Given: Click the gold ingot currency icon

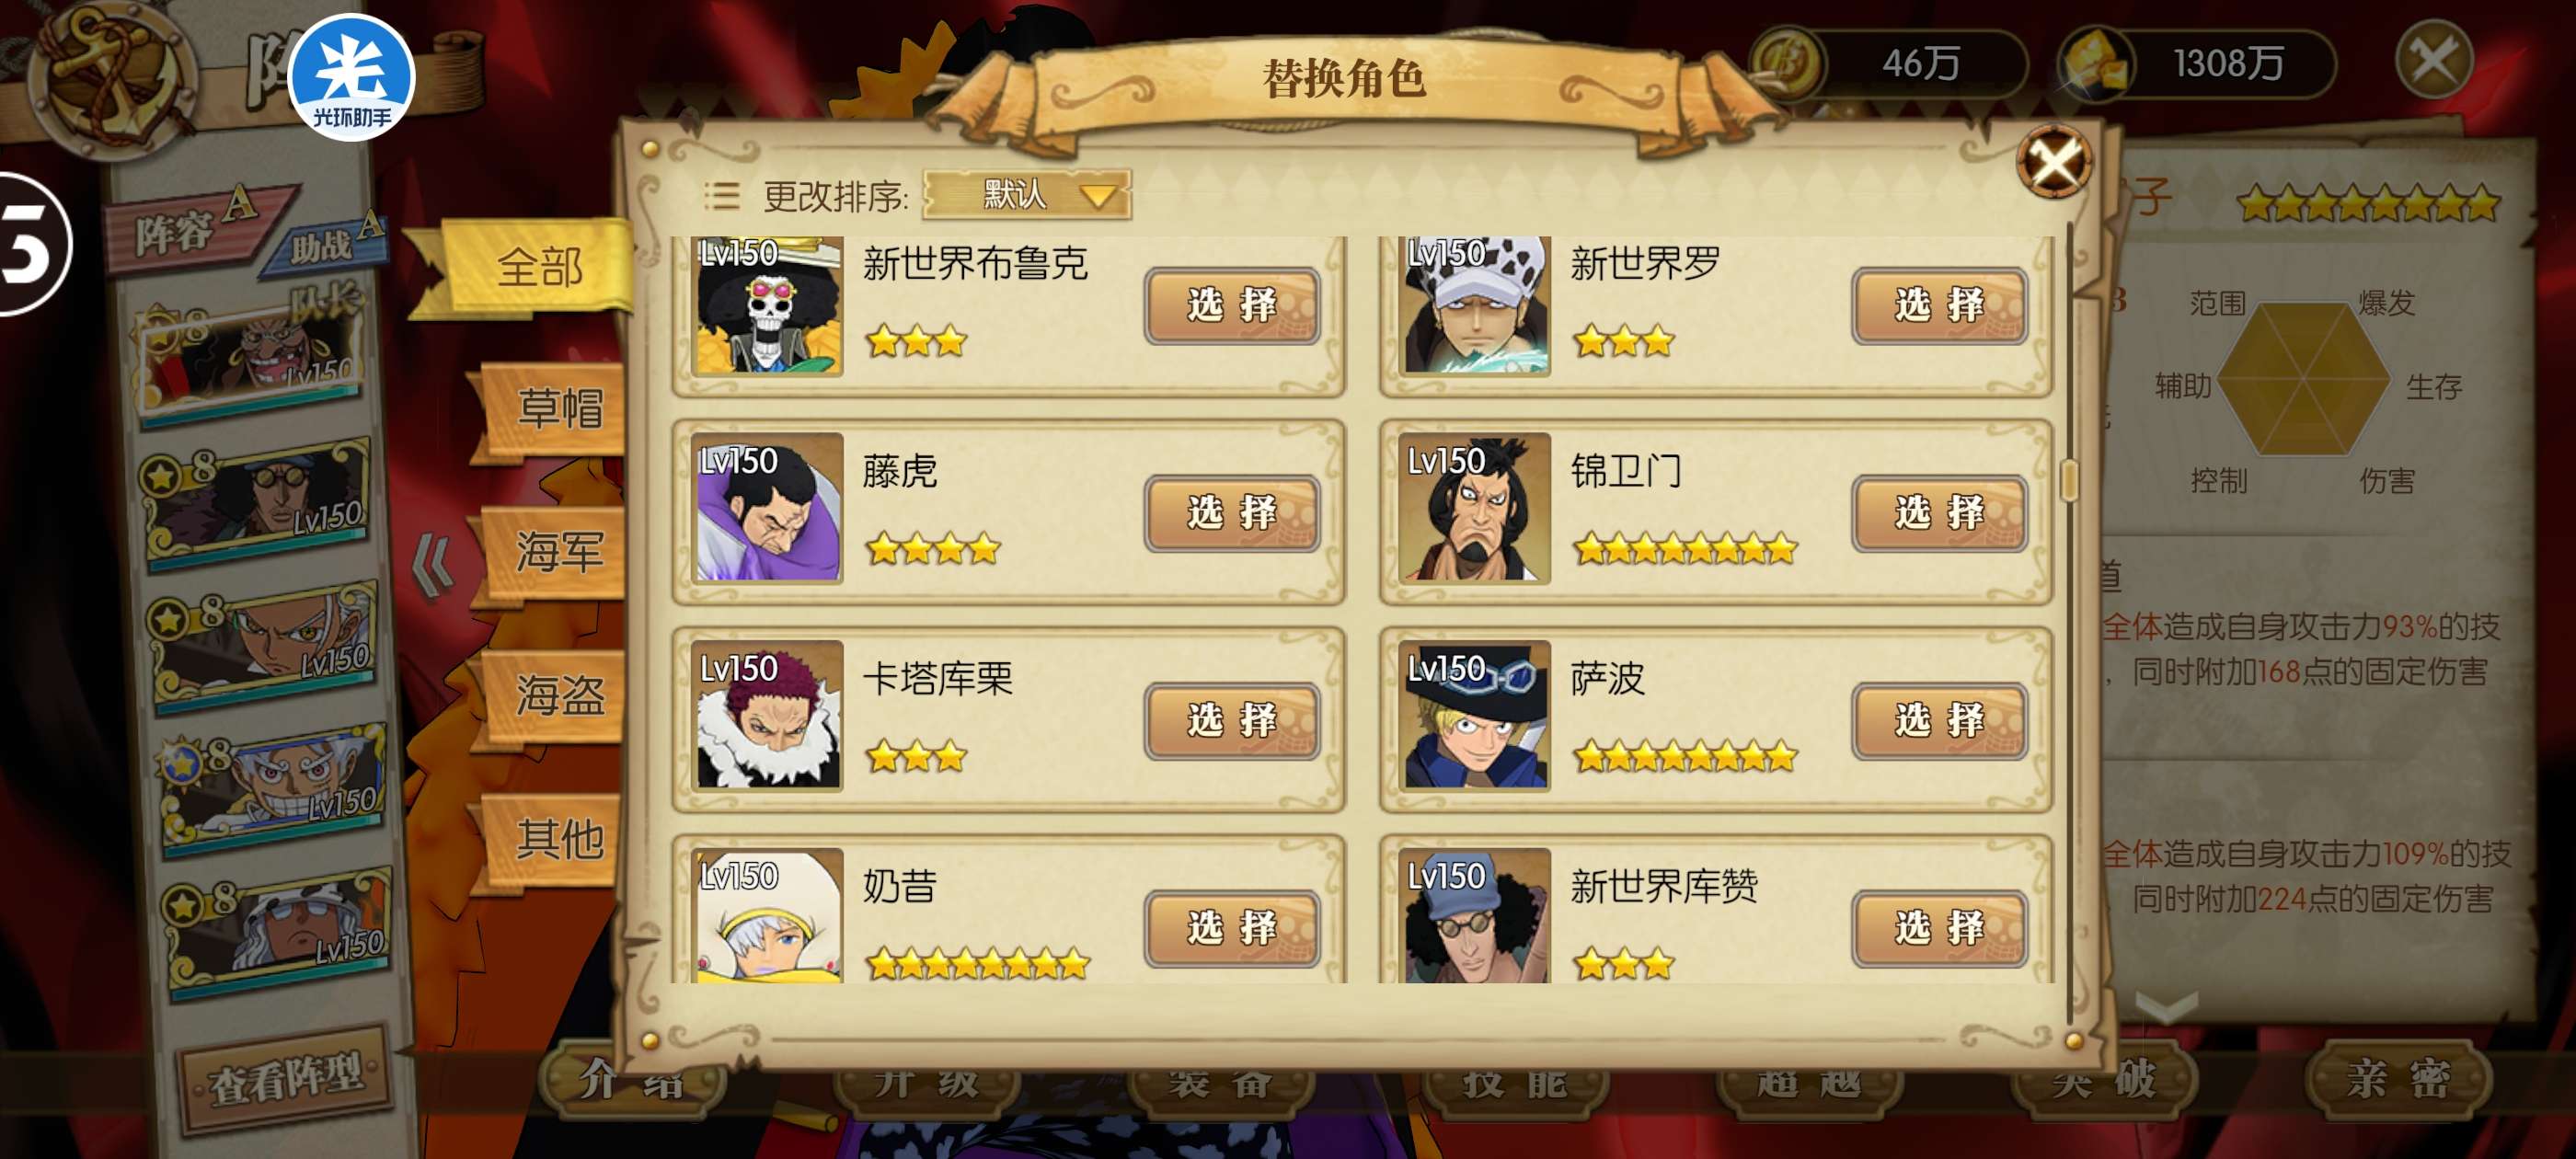Looking at the screenshot, I should [2097, 63].
